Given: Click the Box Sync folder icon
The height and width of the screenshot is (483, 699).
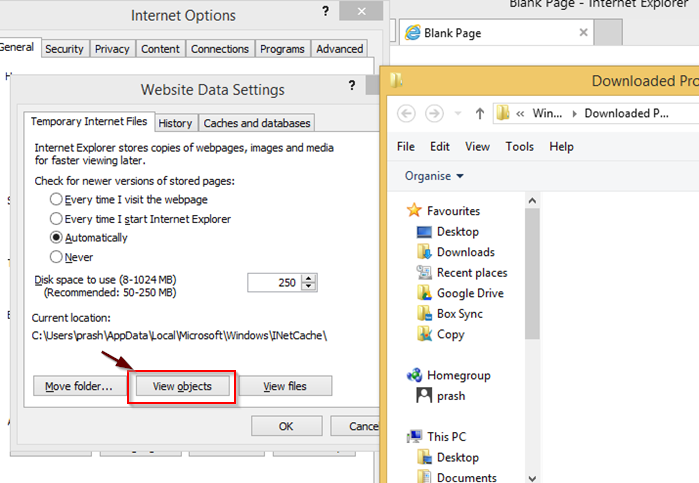Looking at the screenshot, I should point(424,314).
